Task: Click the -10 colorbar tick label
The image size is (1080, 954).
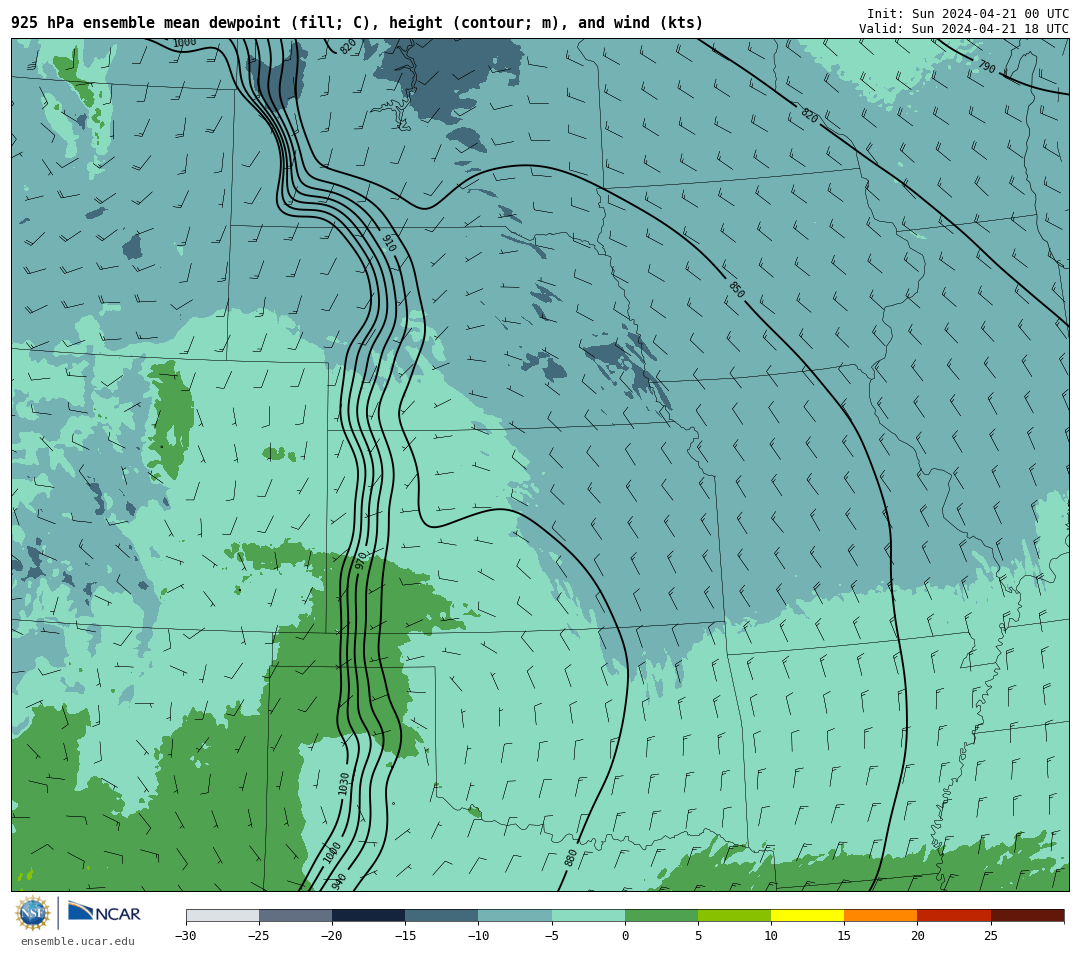Action: pyautogui.click(x=478, y=935)
